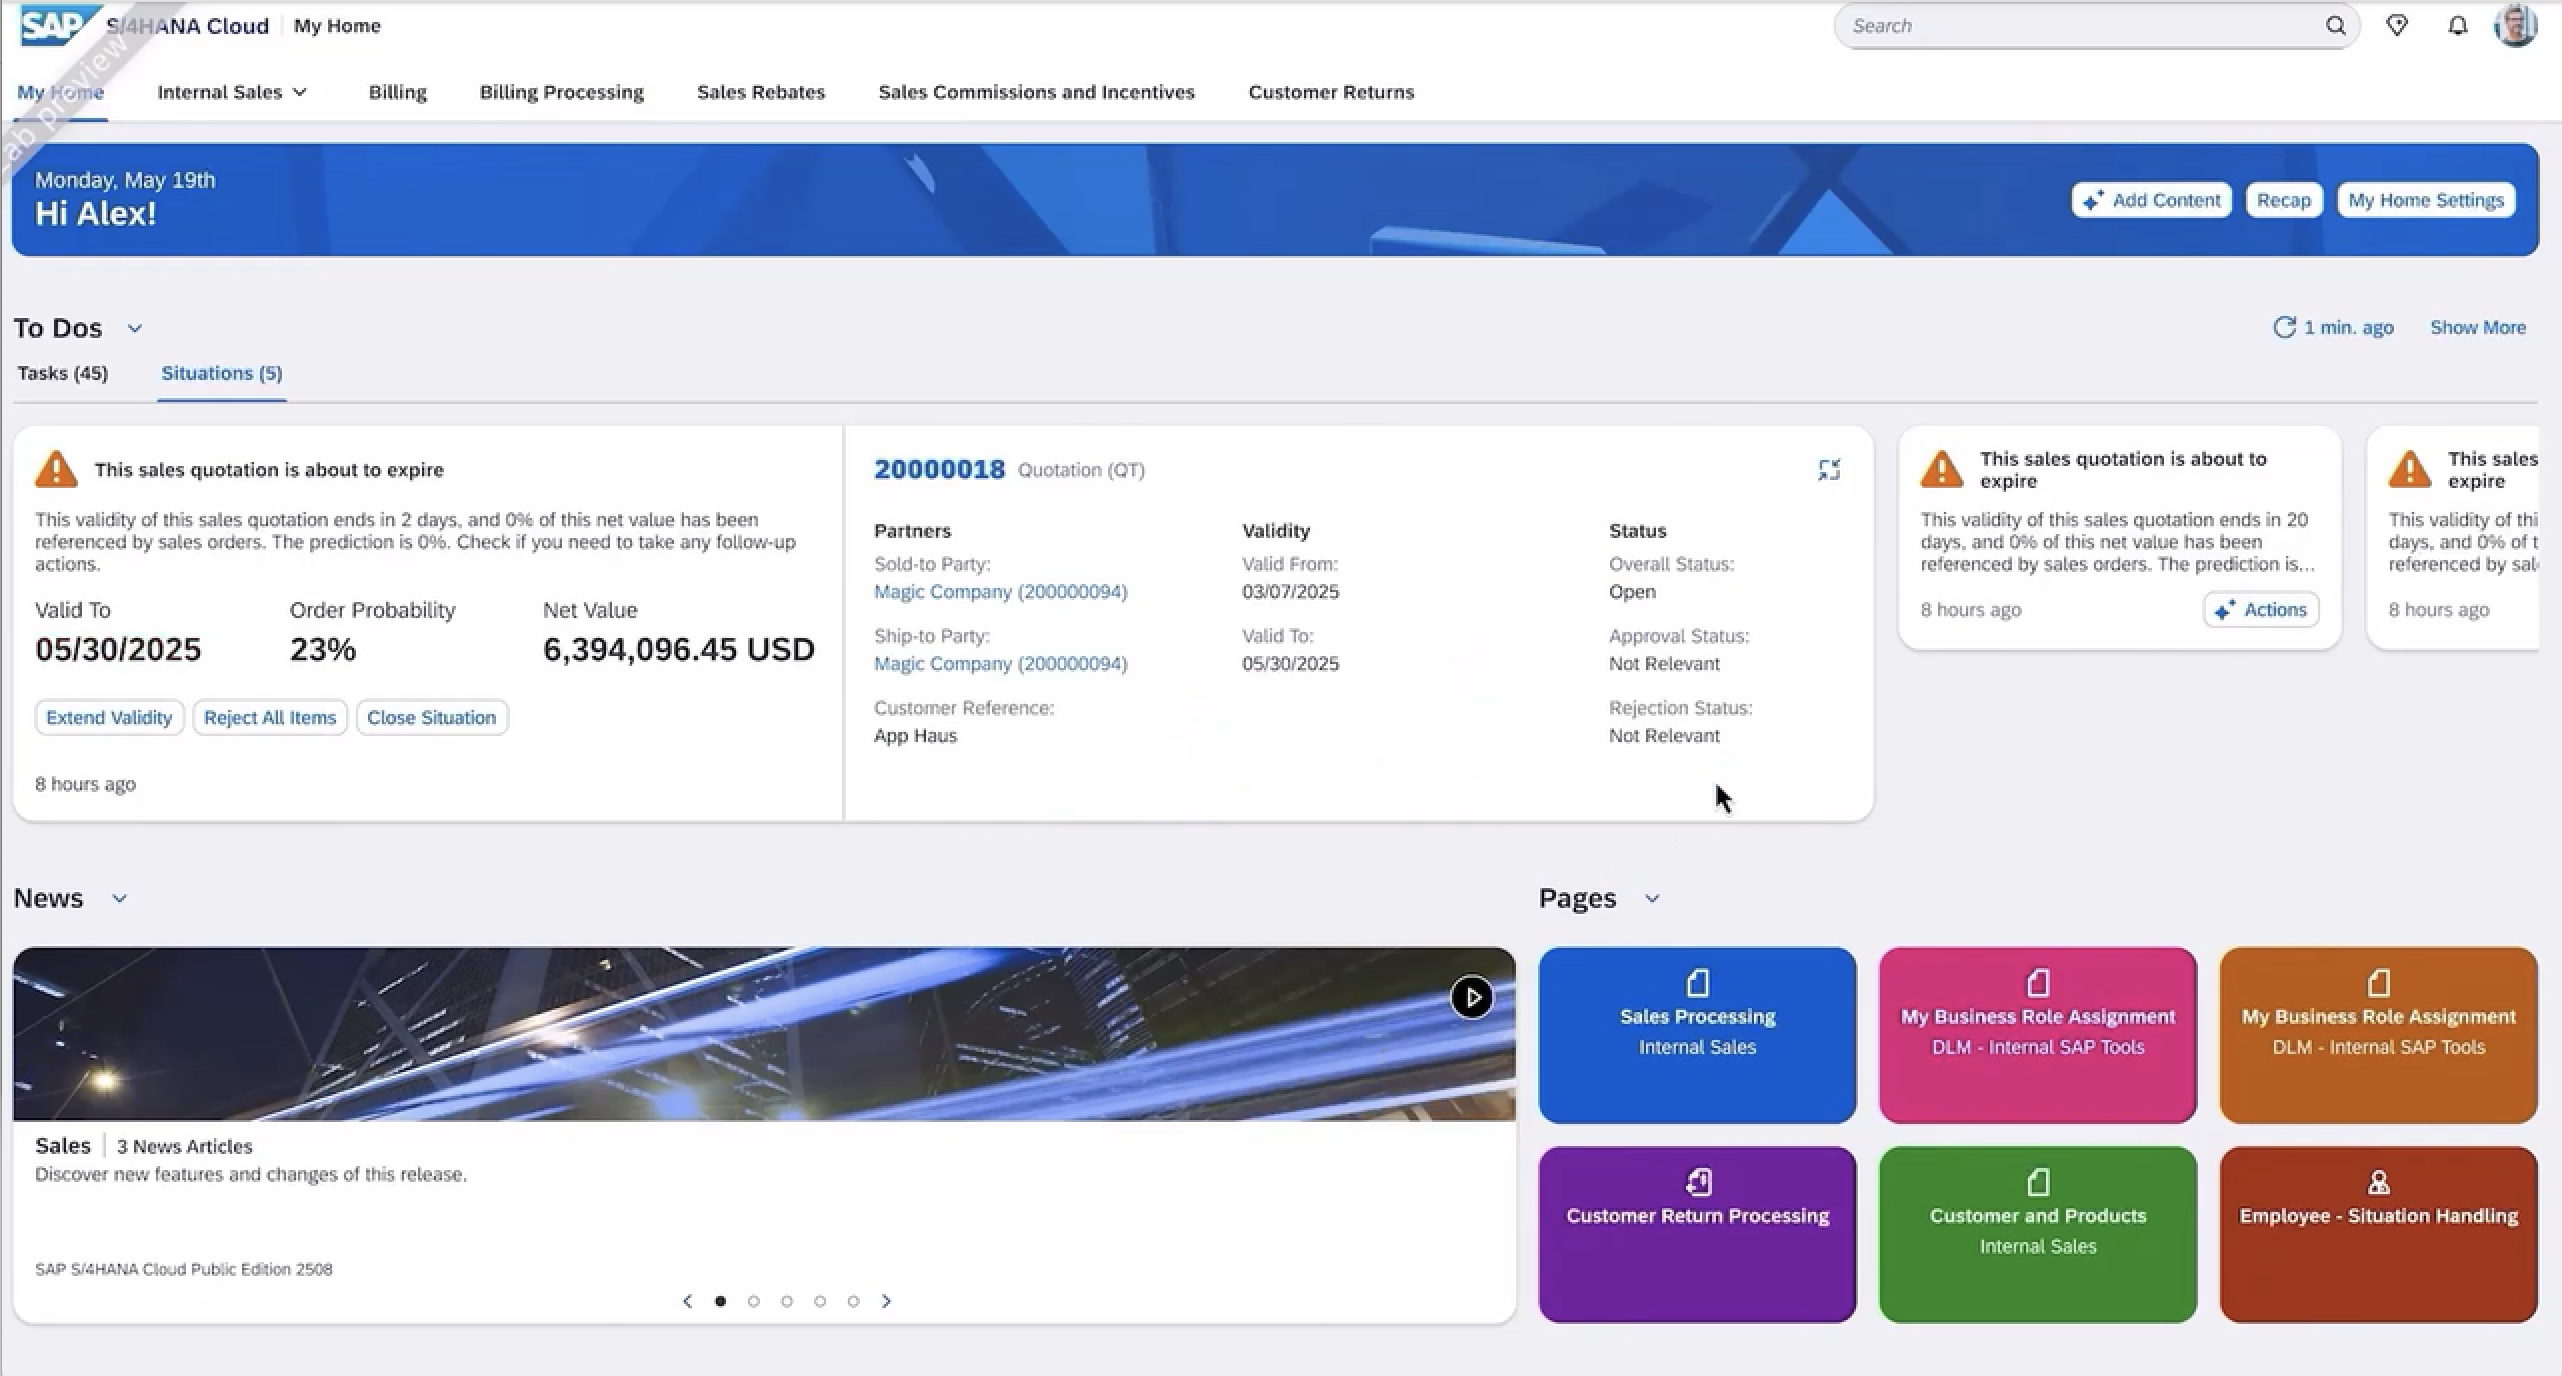Open orange My Business Role Assignment tile

tap(2378, 1035)
